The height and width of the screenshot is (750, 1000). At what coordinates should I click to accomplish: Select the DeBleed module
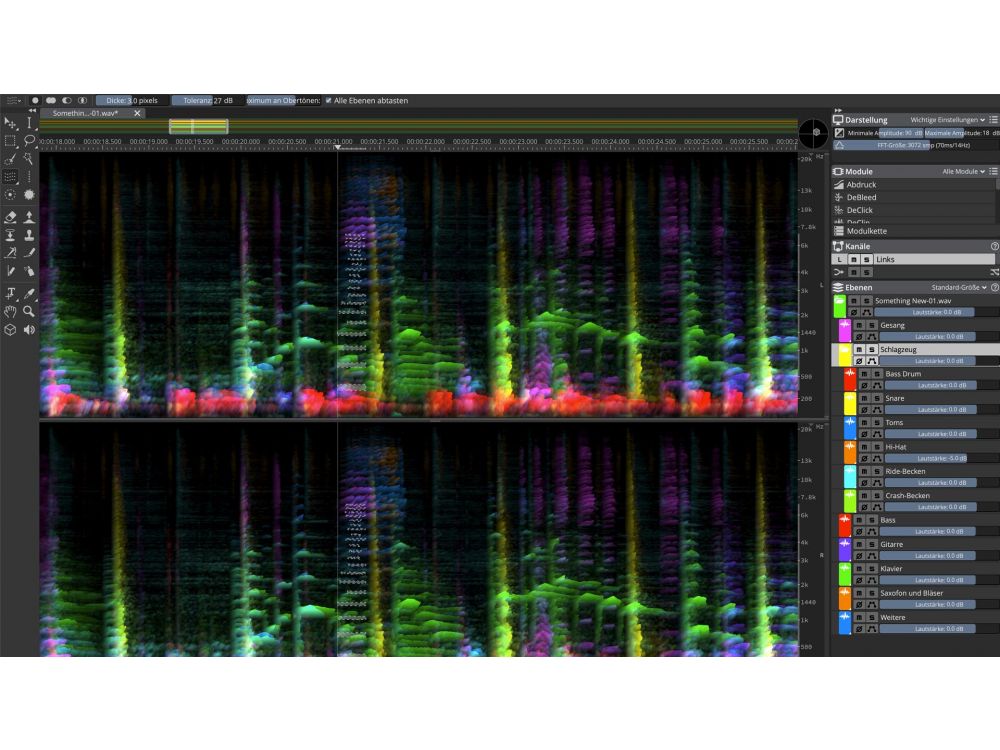(x=861, y=197)
